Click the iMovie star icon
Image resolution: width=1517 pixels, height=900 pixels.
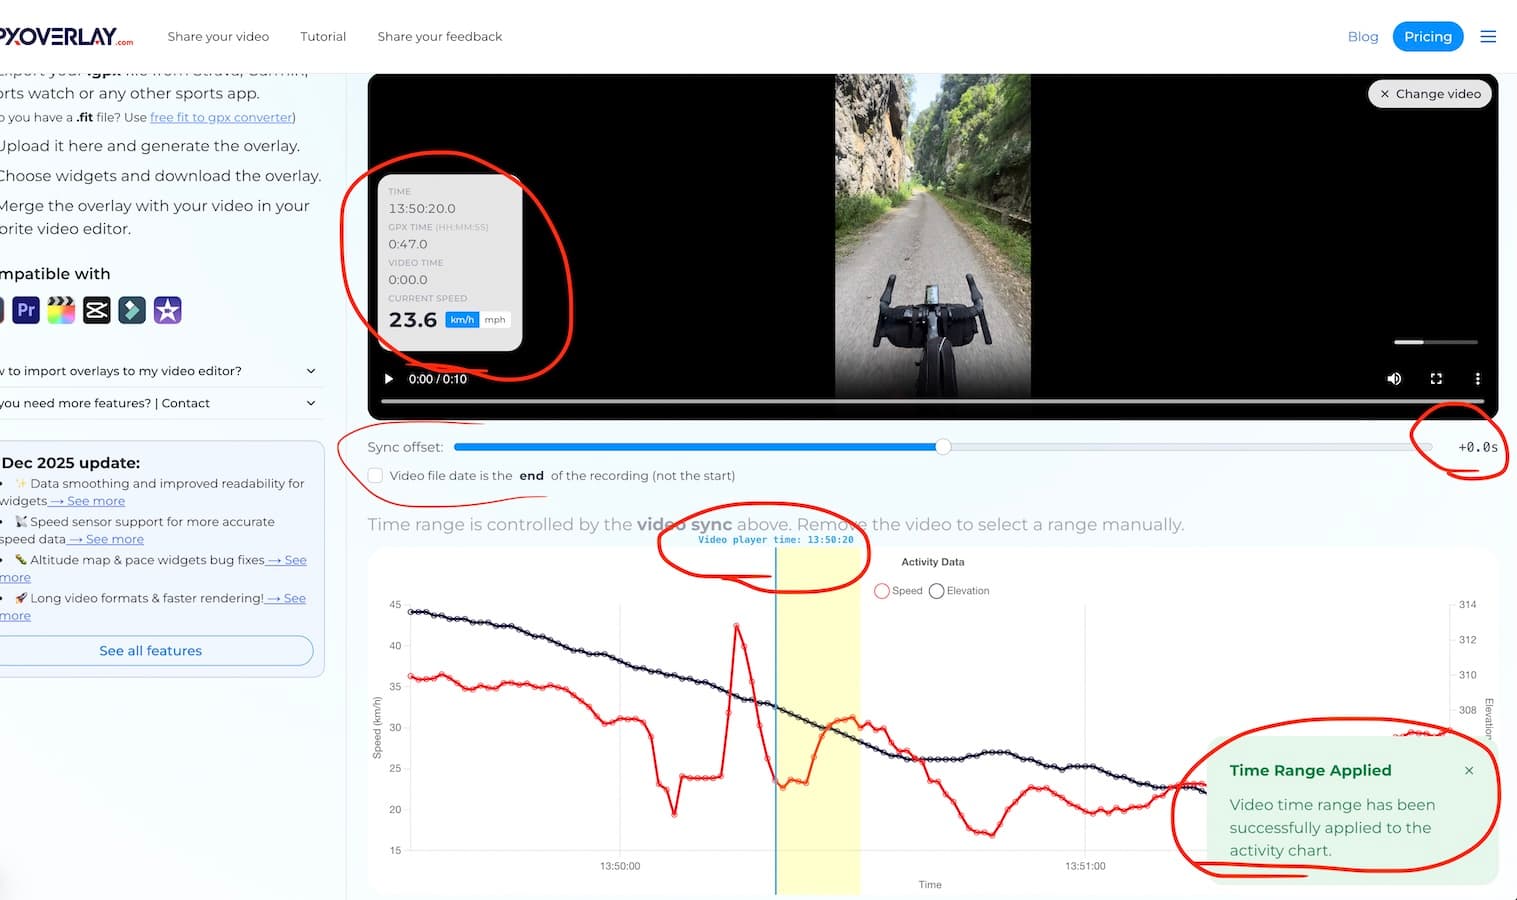(x=168, y=310)
